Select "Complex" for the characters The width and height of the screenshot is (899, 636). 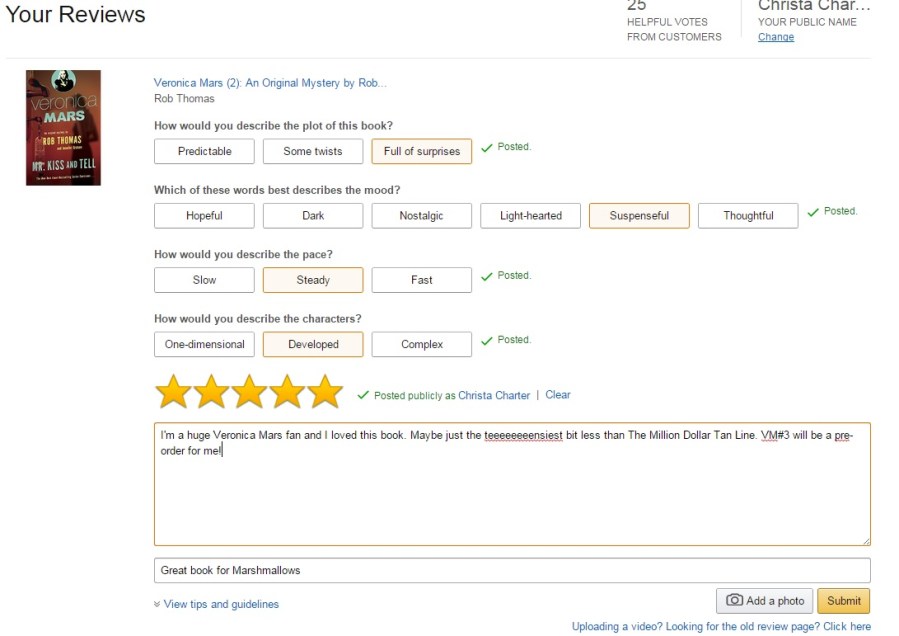pyautogui.click(x=421, y=344)
